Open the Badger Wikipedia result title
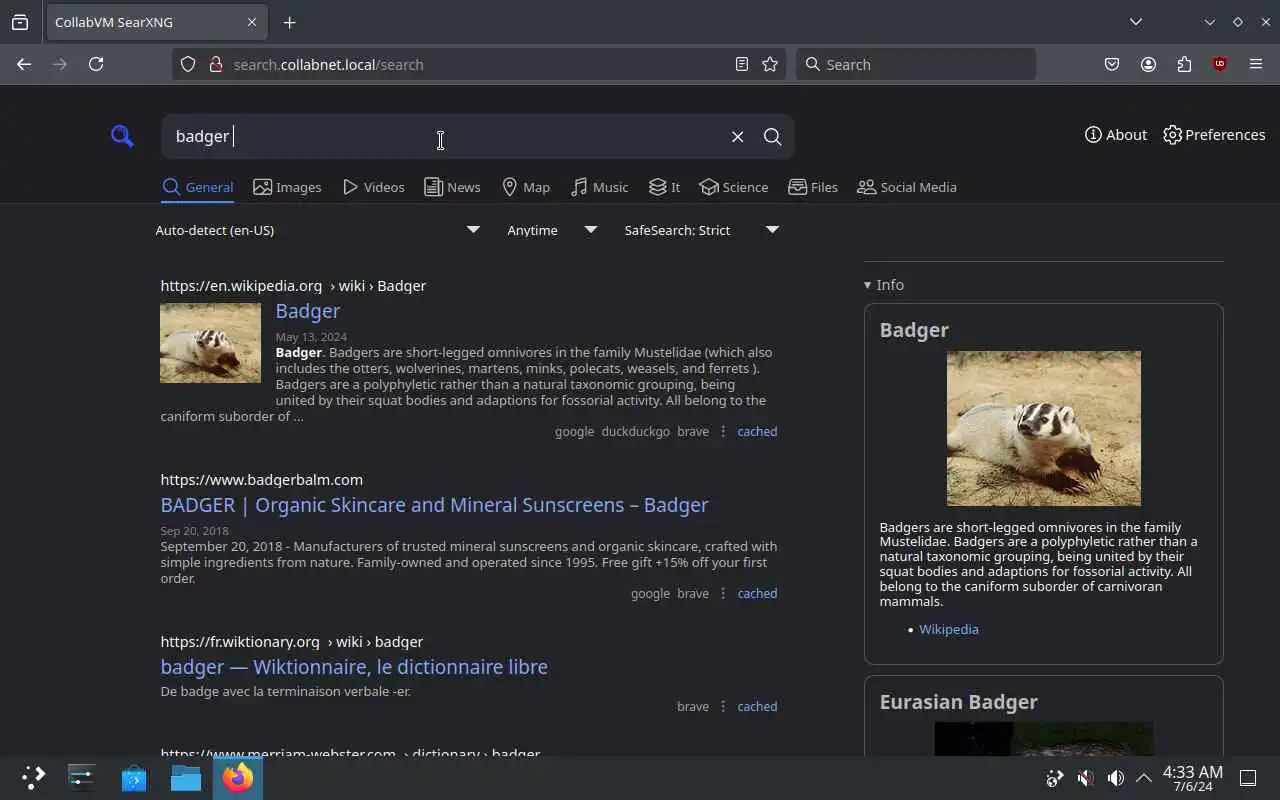Image resolution: width=1280 pixels, height=800 pixels. (x=308, y=311)
